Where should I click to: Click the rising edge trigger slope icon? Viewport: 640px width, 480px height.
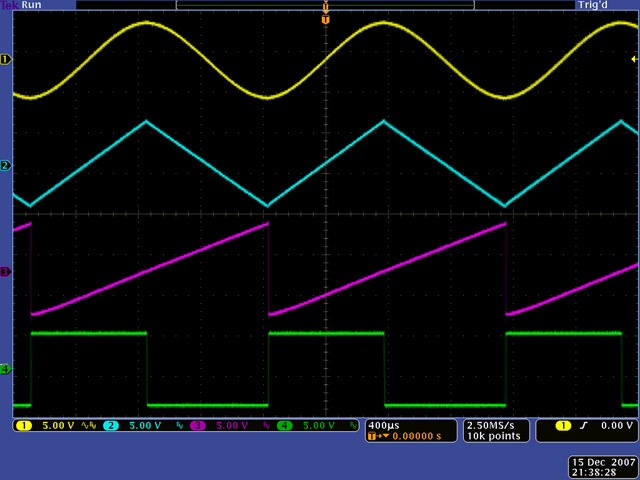tap(582, 426)
